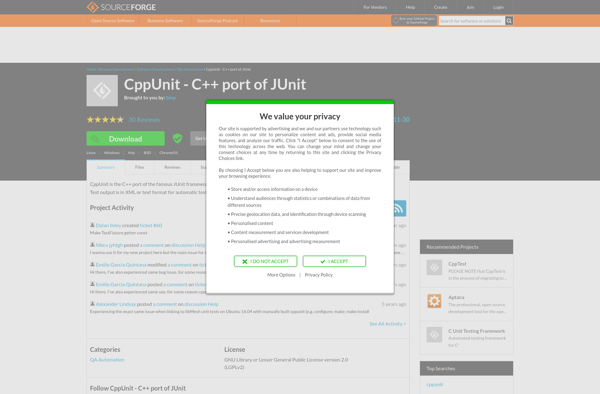Click Join in header
Viewport: 600px width, 394px height.
(x=470, y=7)
